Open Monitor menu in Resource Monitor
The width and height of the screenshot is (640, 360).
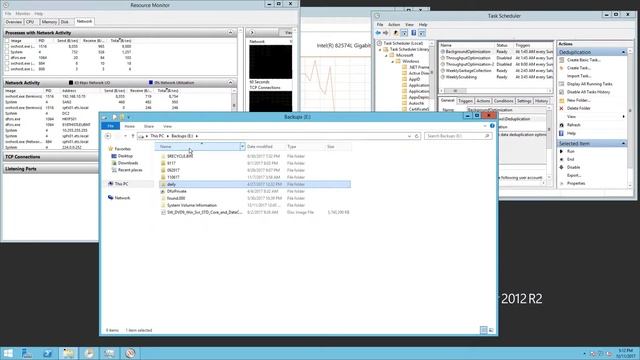23,14
